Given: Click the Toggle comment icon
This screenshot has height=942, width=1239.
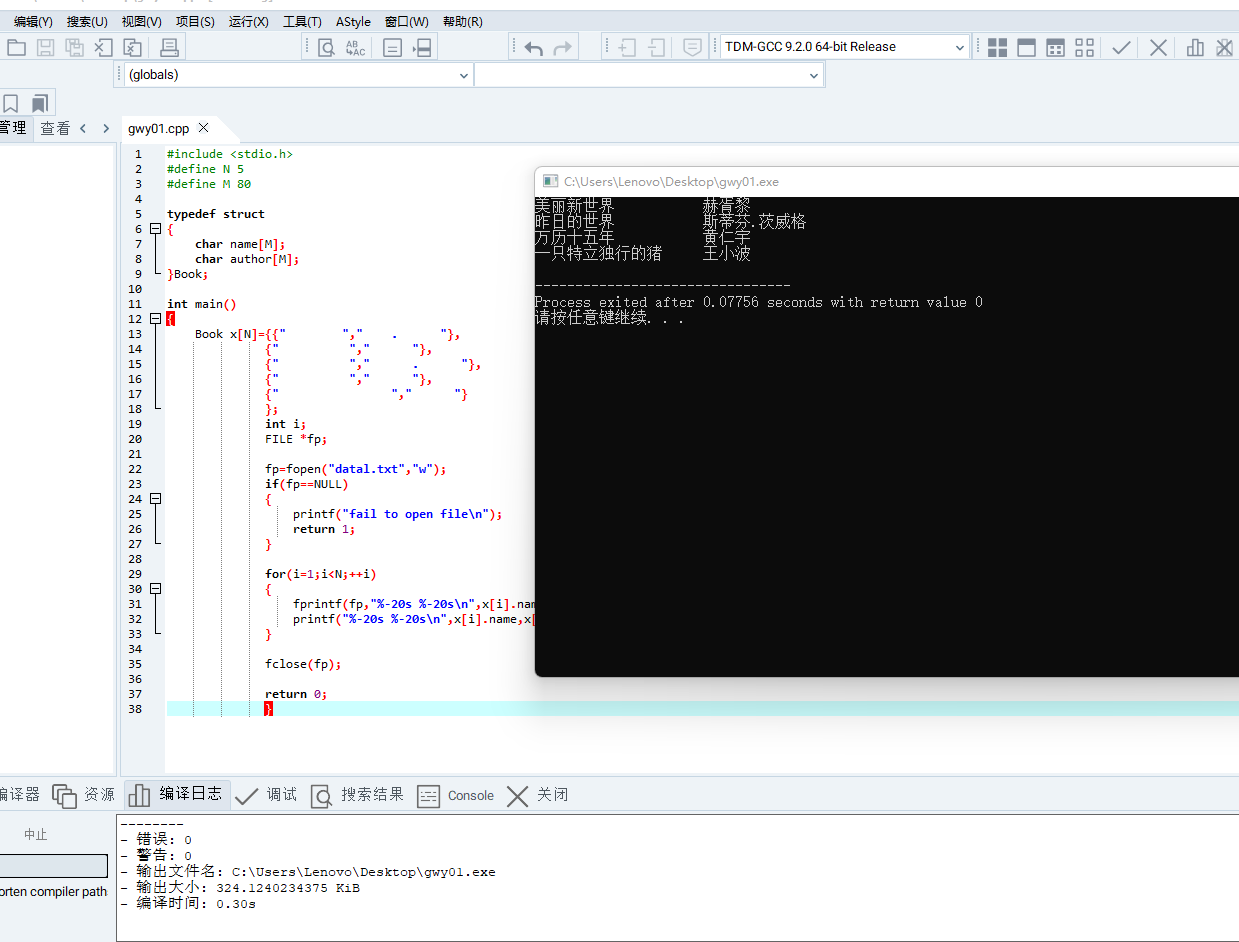Looking at the screenshot, I should pos(692,47).
